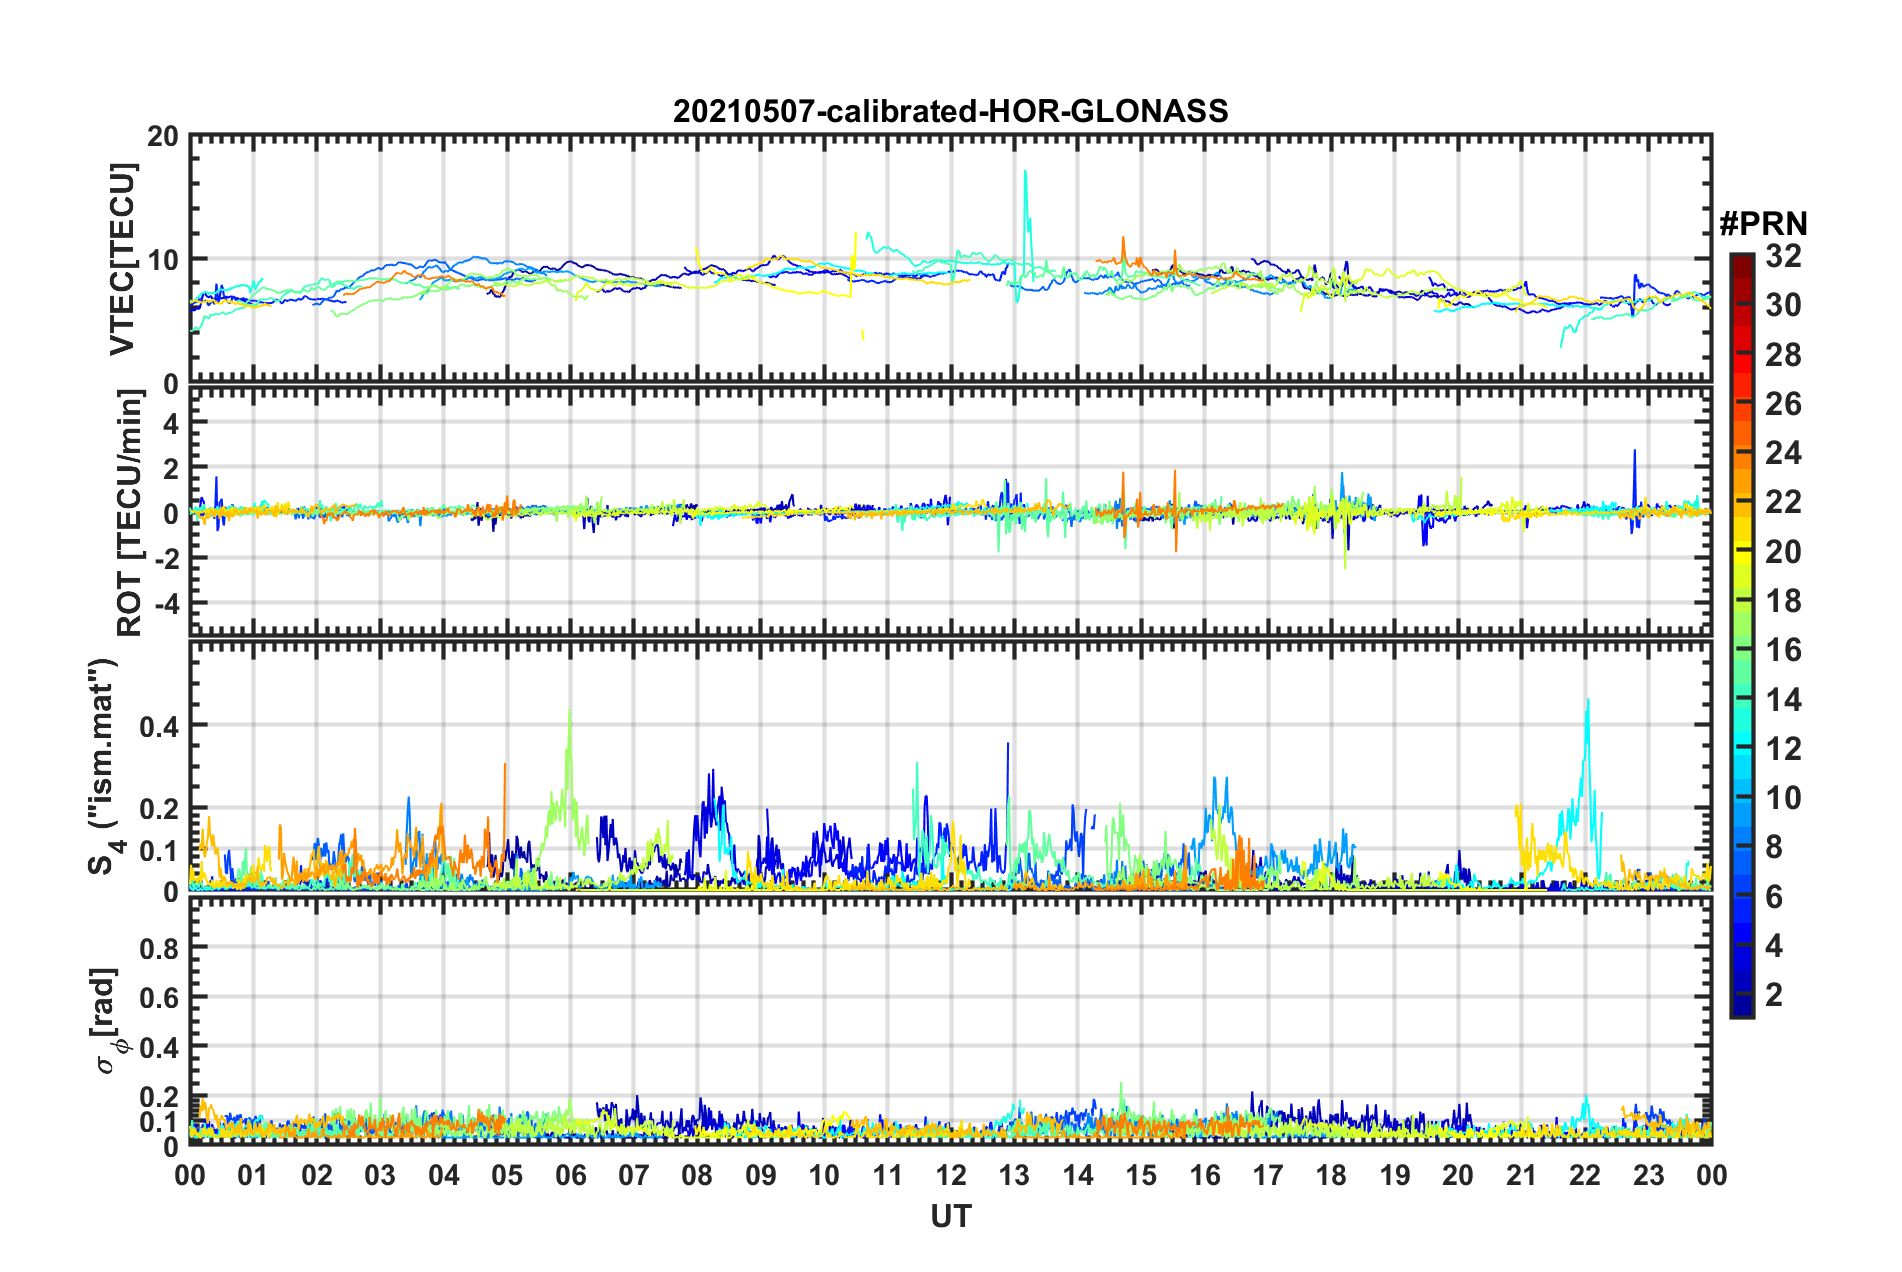Click the sigma phi axis tick label 0.6
Screen dimensions: 1902x1272
click(x=160, y=997)
